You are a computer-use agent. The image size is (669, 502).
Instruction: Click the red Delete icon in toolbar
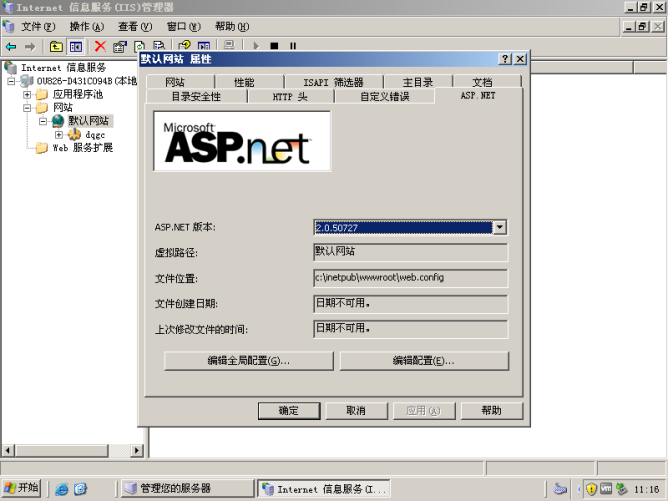coord(100,46)
